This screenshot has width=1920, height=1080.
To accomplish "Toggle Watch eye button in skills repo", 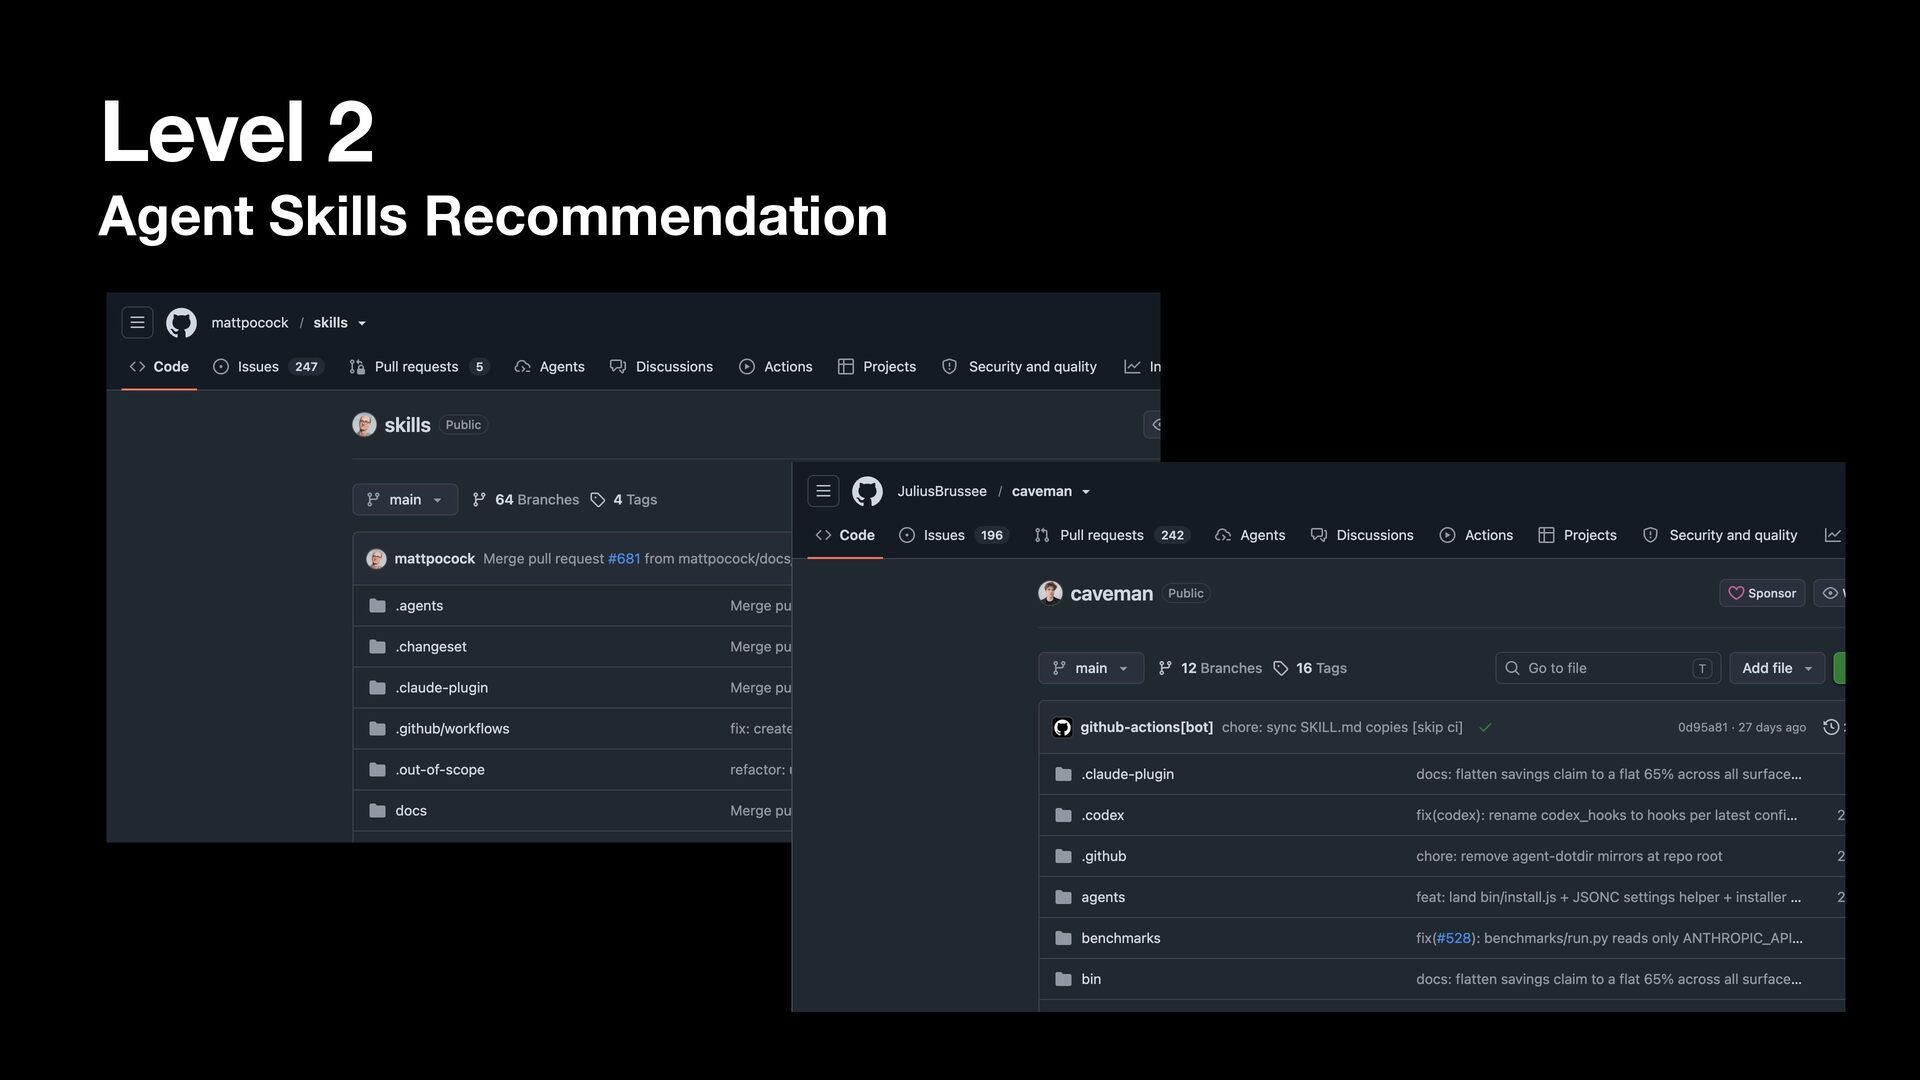I will point(1152,425).
